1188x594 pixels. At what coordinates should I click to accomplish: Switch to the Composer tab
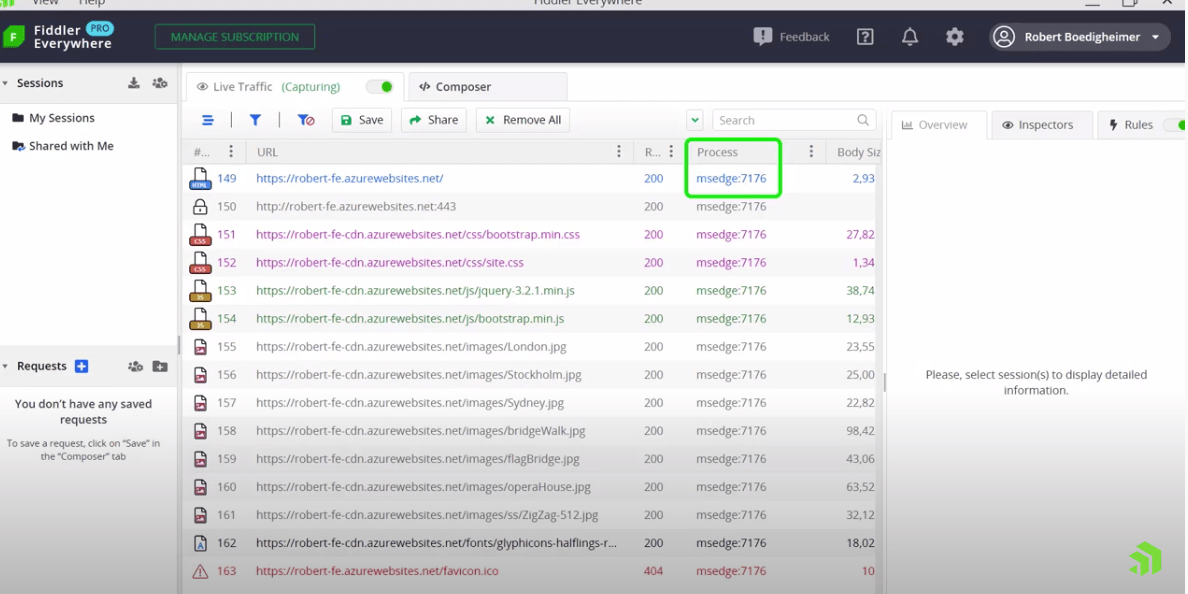[487, 86]
